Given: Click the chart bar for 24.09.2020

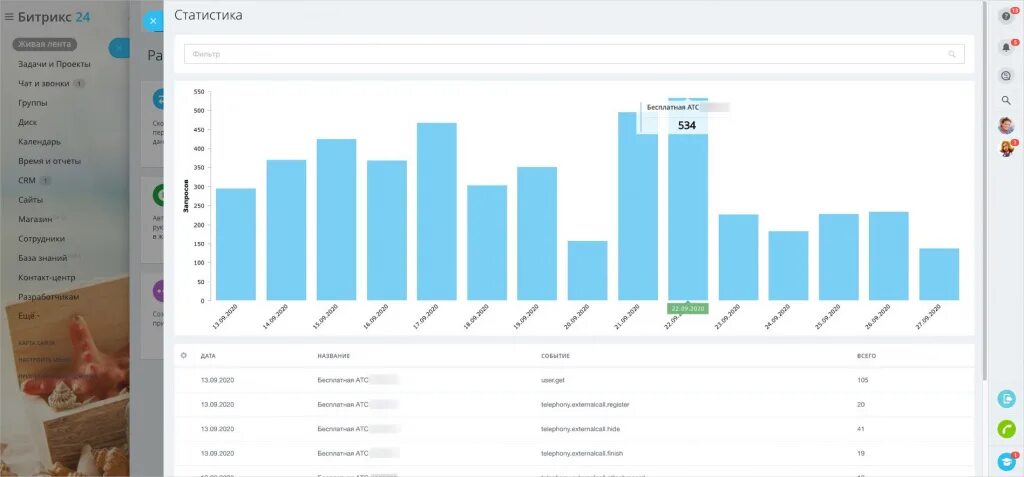Looking at the screenshot, I should pyautogui.click(x=789, y=266).
